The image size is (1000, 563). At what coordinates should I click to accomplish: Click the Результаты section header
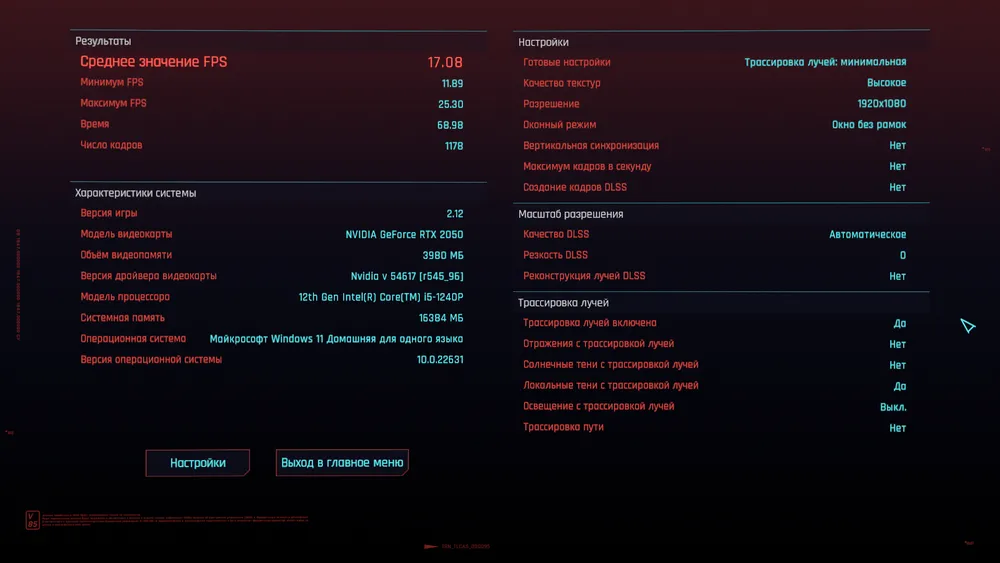point(103,41)
